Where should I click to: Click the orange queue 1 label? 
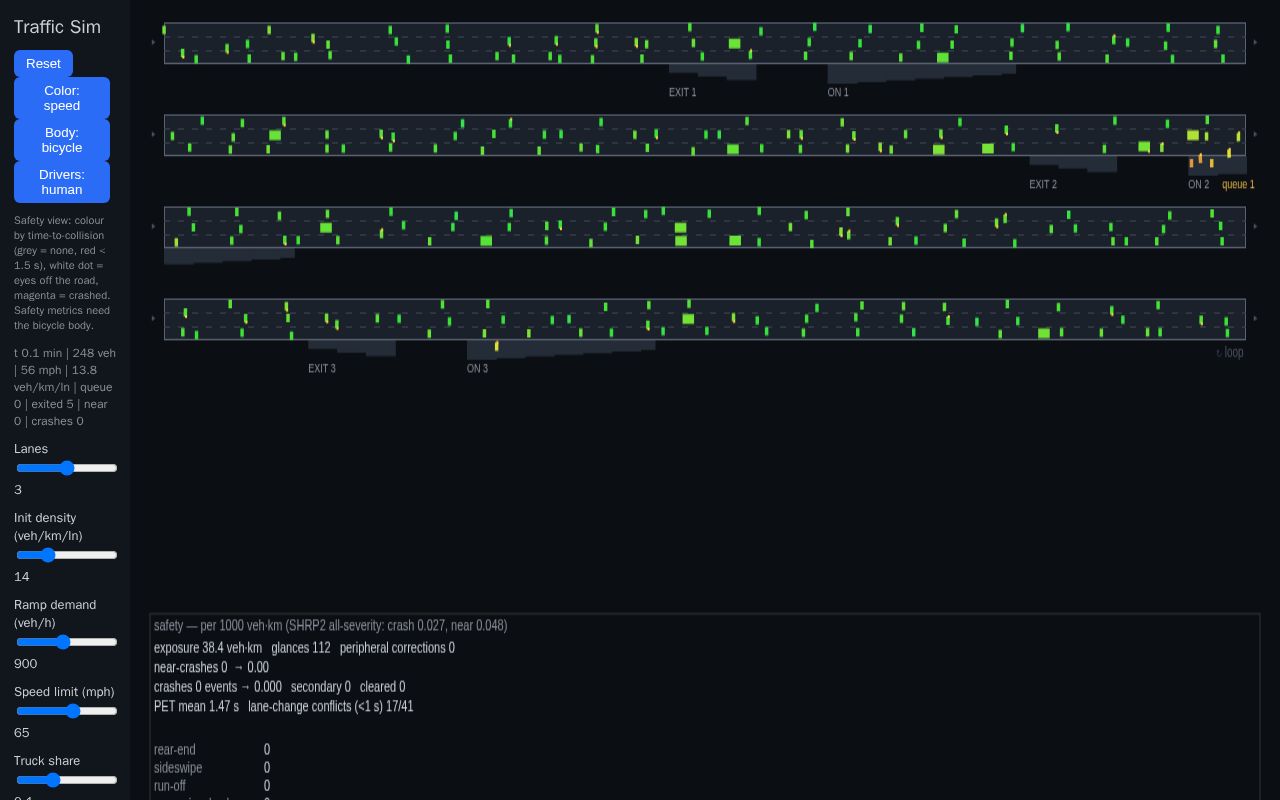pos(1238,184)
